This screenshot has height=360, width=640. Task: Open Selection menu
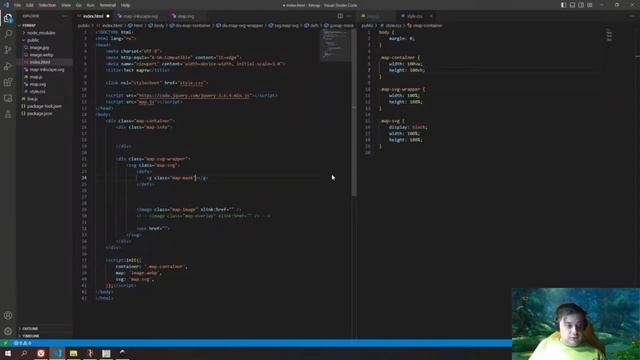click(47, 5)
